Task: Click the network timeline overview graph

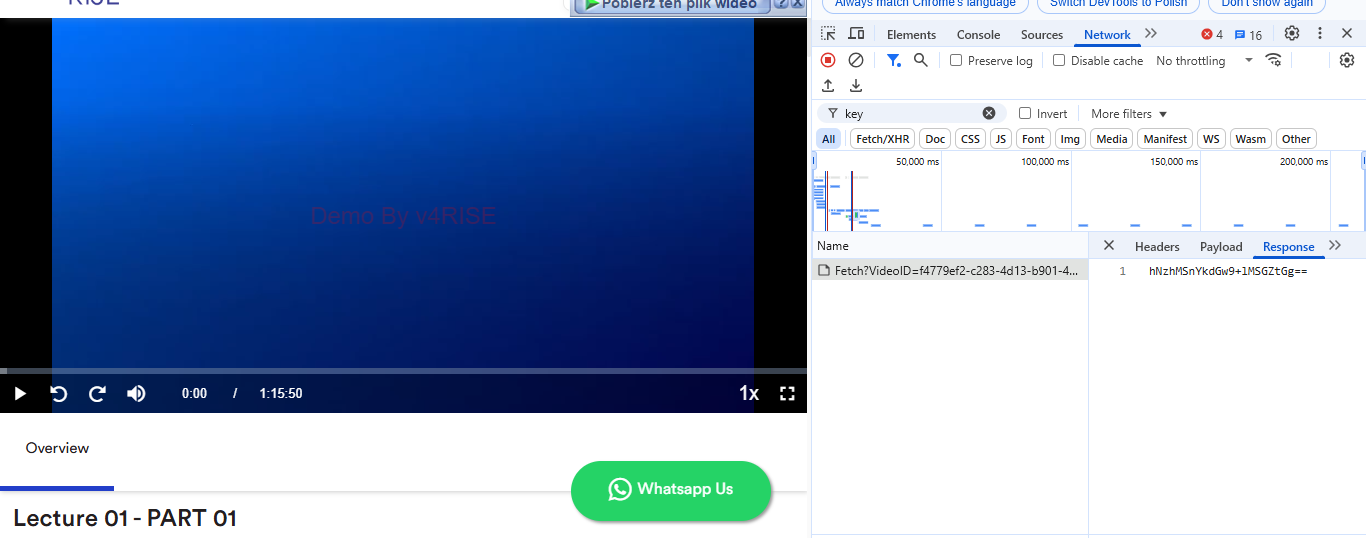Action: point(1088,191)
